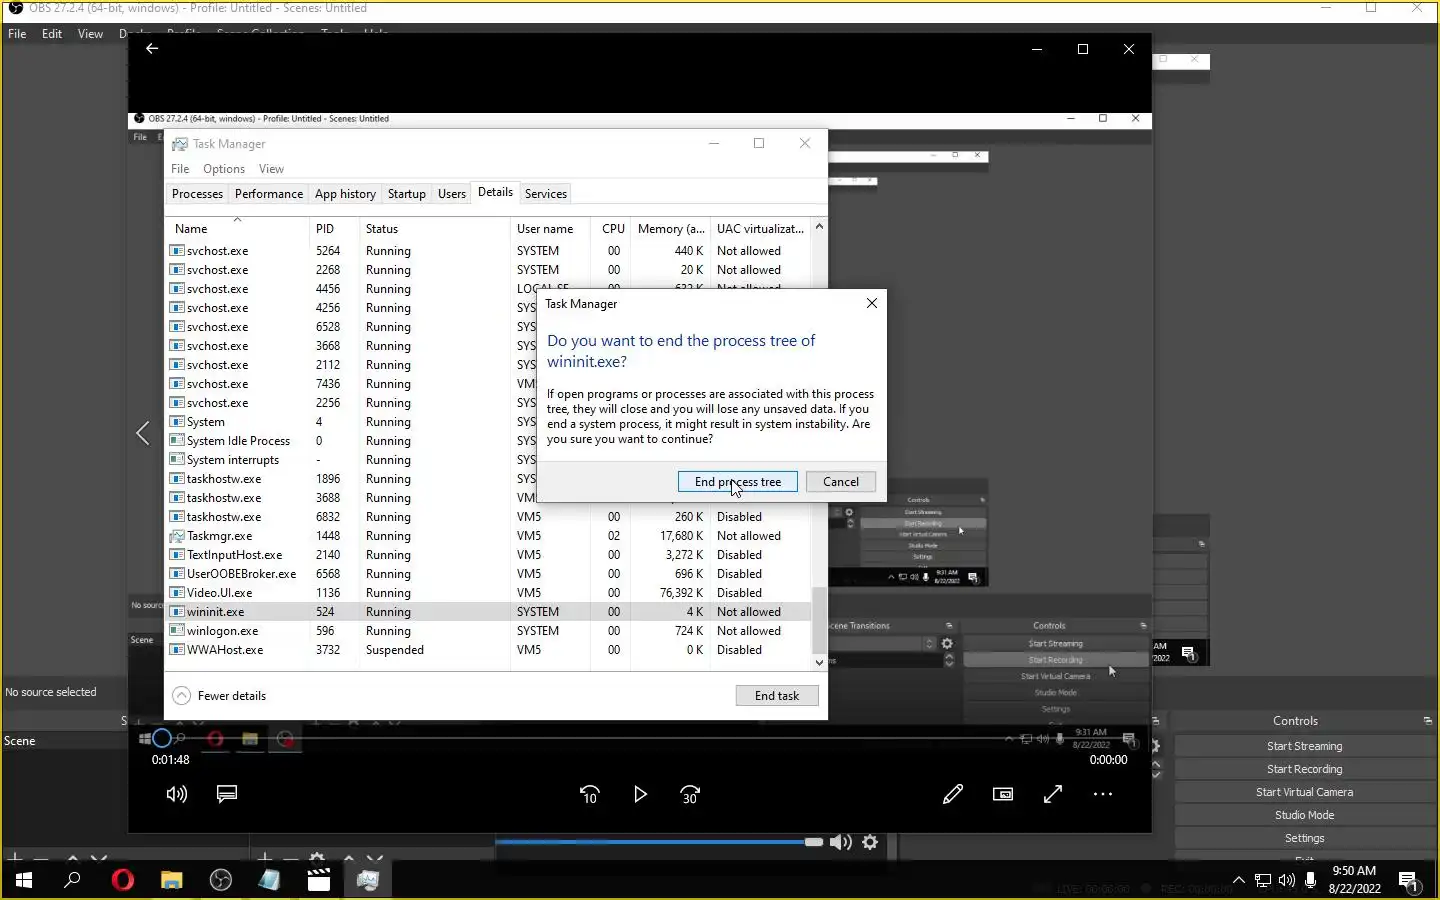Viewport: 1440px width, 900px height.
Task: Open Opera browser from the taskbar
Action: point(123,880)
